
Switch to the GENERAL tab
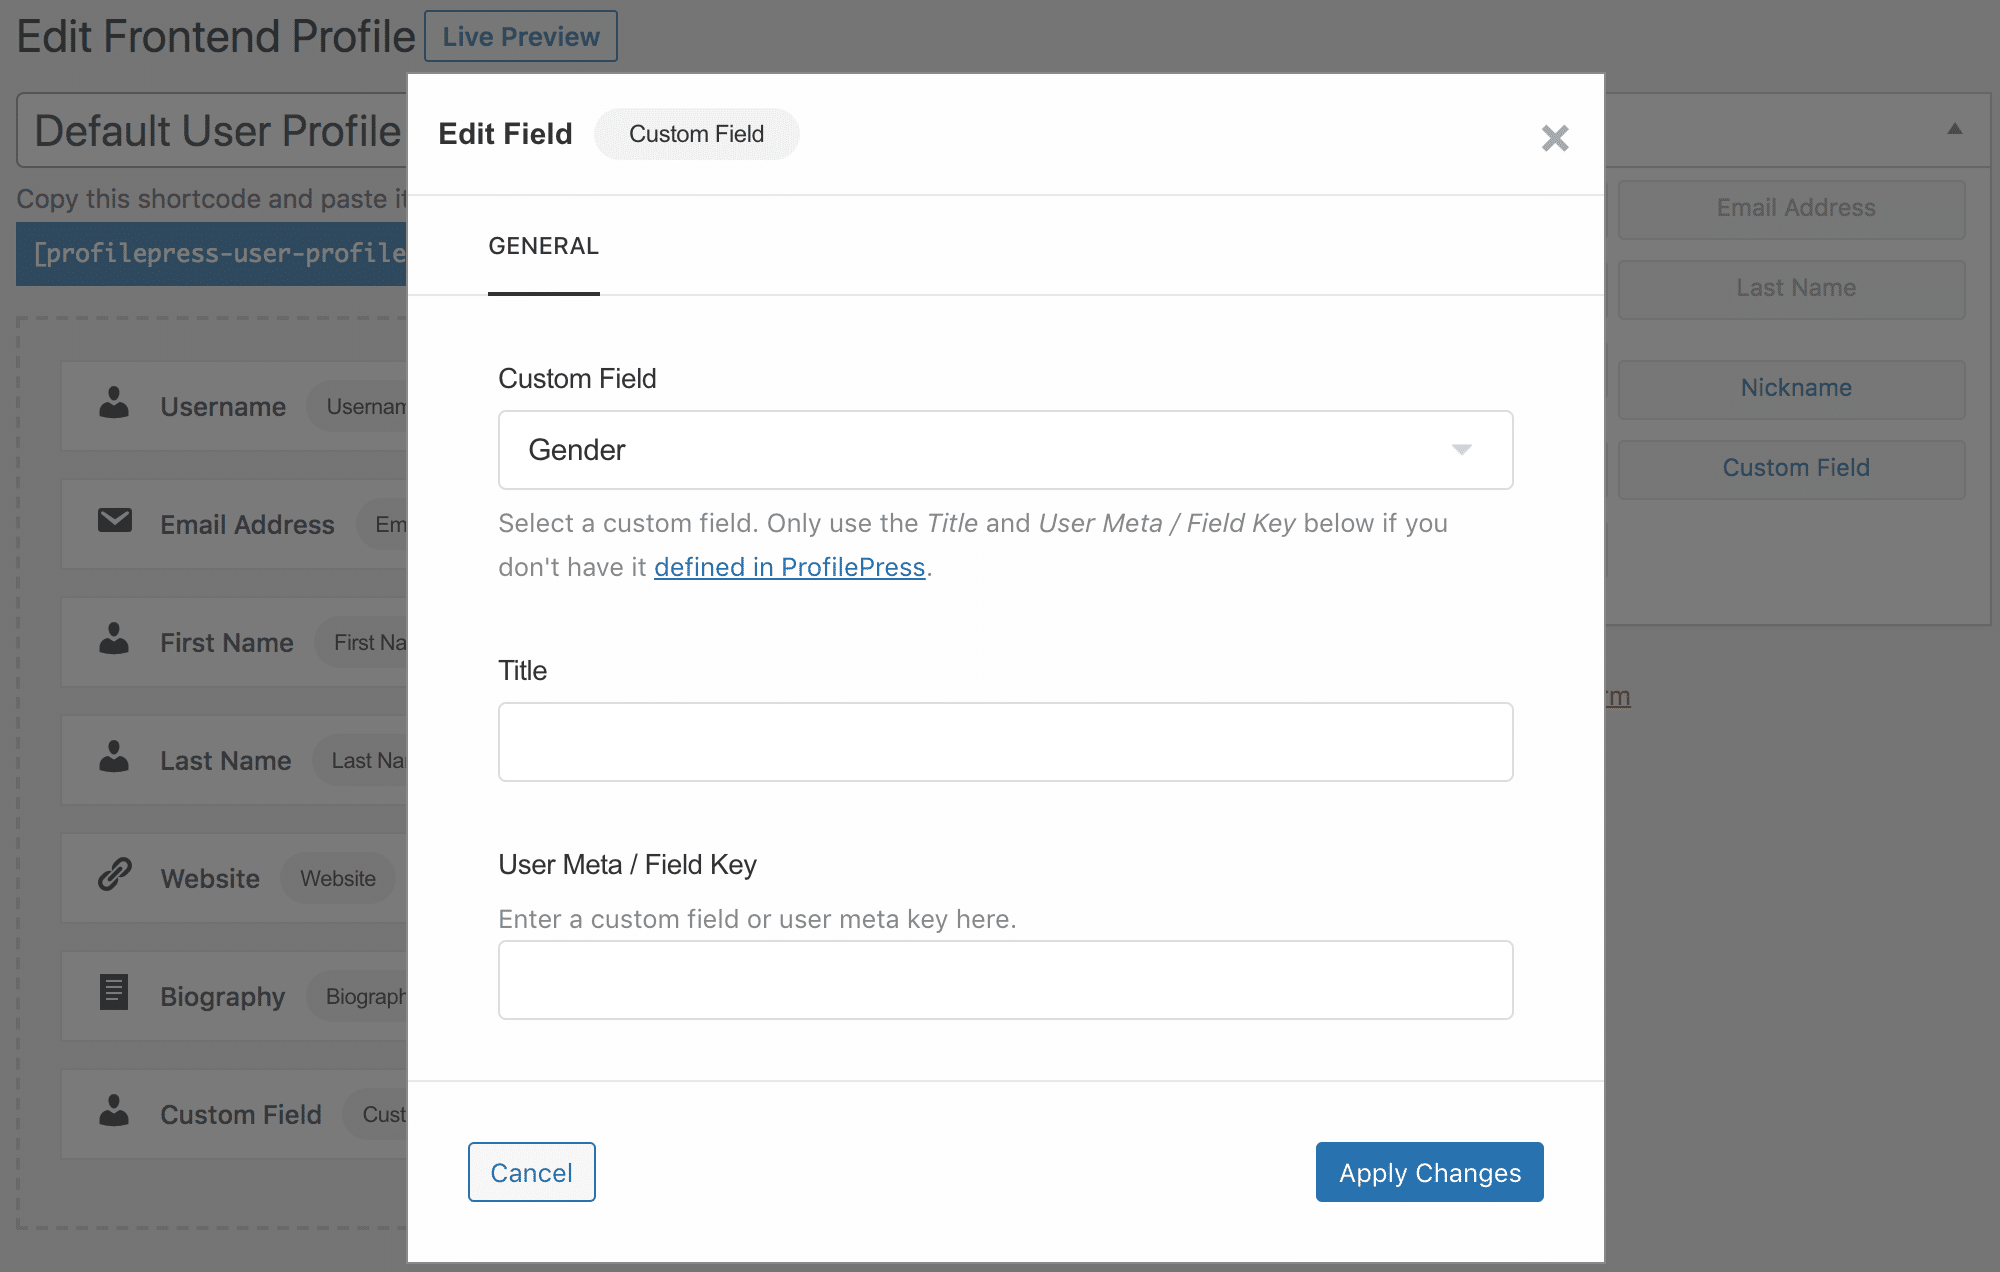tap(543, 246)
